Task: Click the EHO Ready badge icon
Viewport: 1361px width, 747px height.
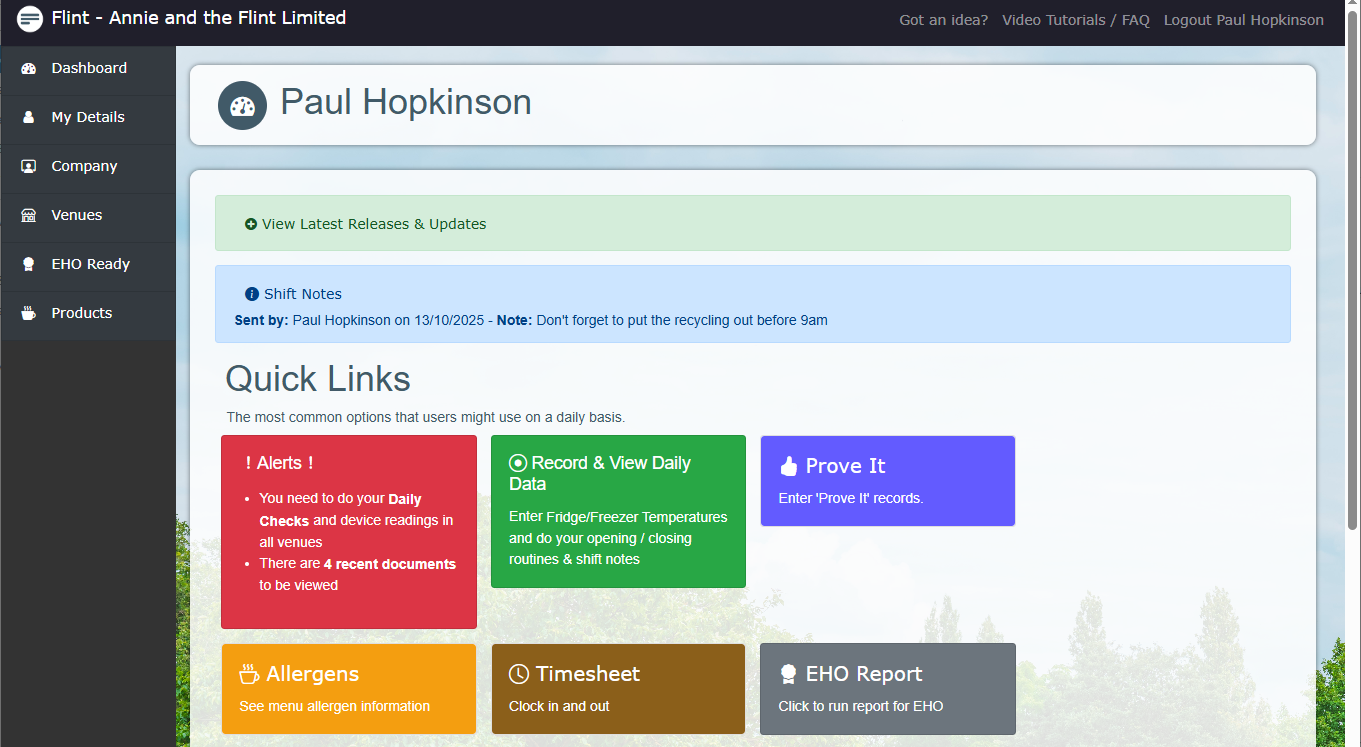Action: (x=29, y=264)
